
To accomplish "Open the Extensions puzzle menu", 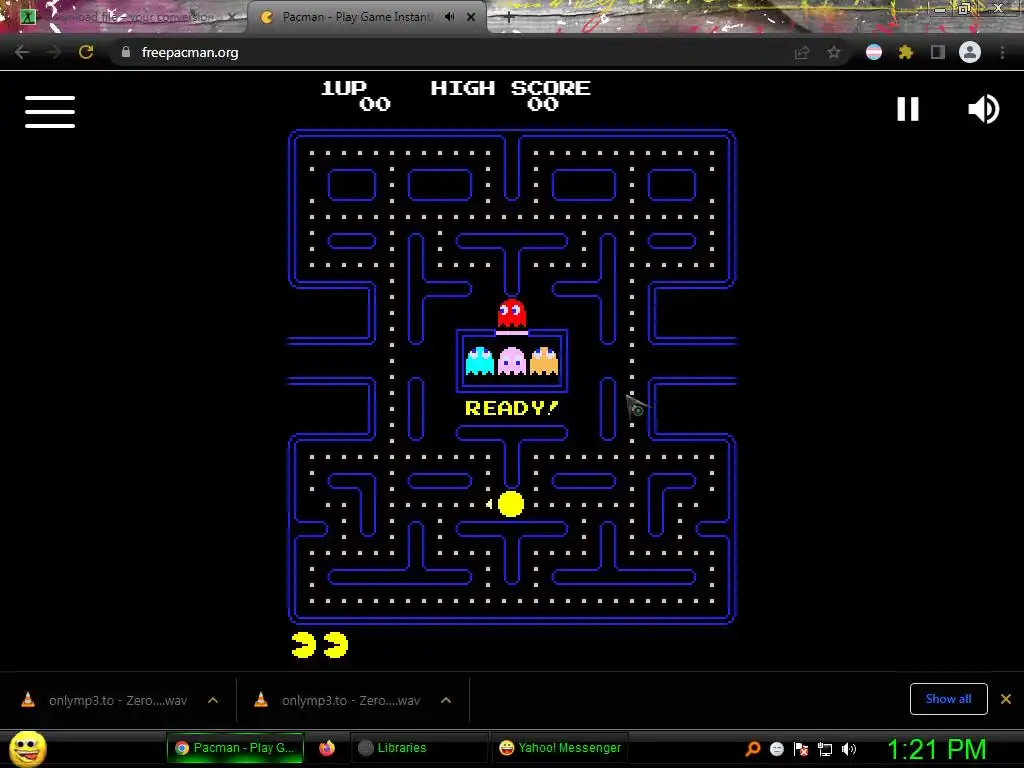I will [x=906, y=52].
